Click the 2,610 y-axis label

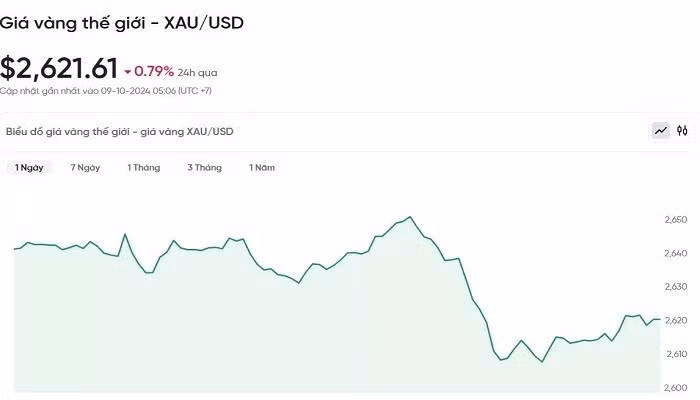pyautogui.click(x=676, y=354)
